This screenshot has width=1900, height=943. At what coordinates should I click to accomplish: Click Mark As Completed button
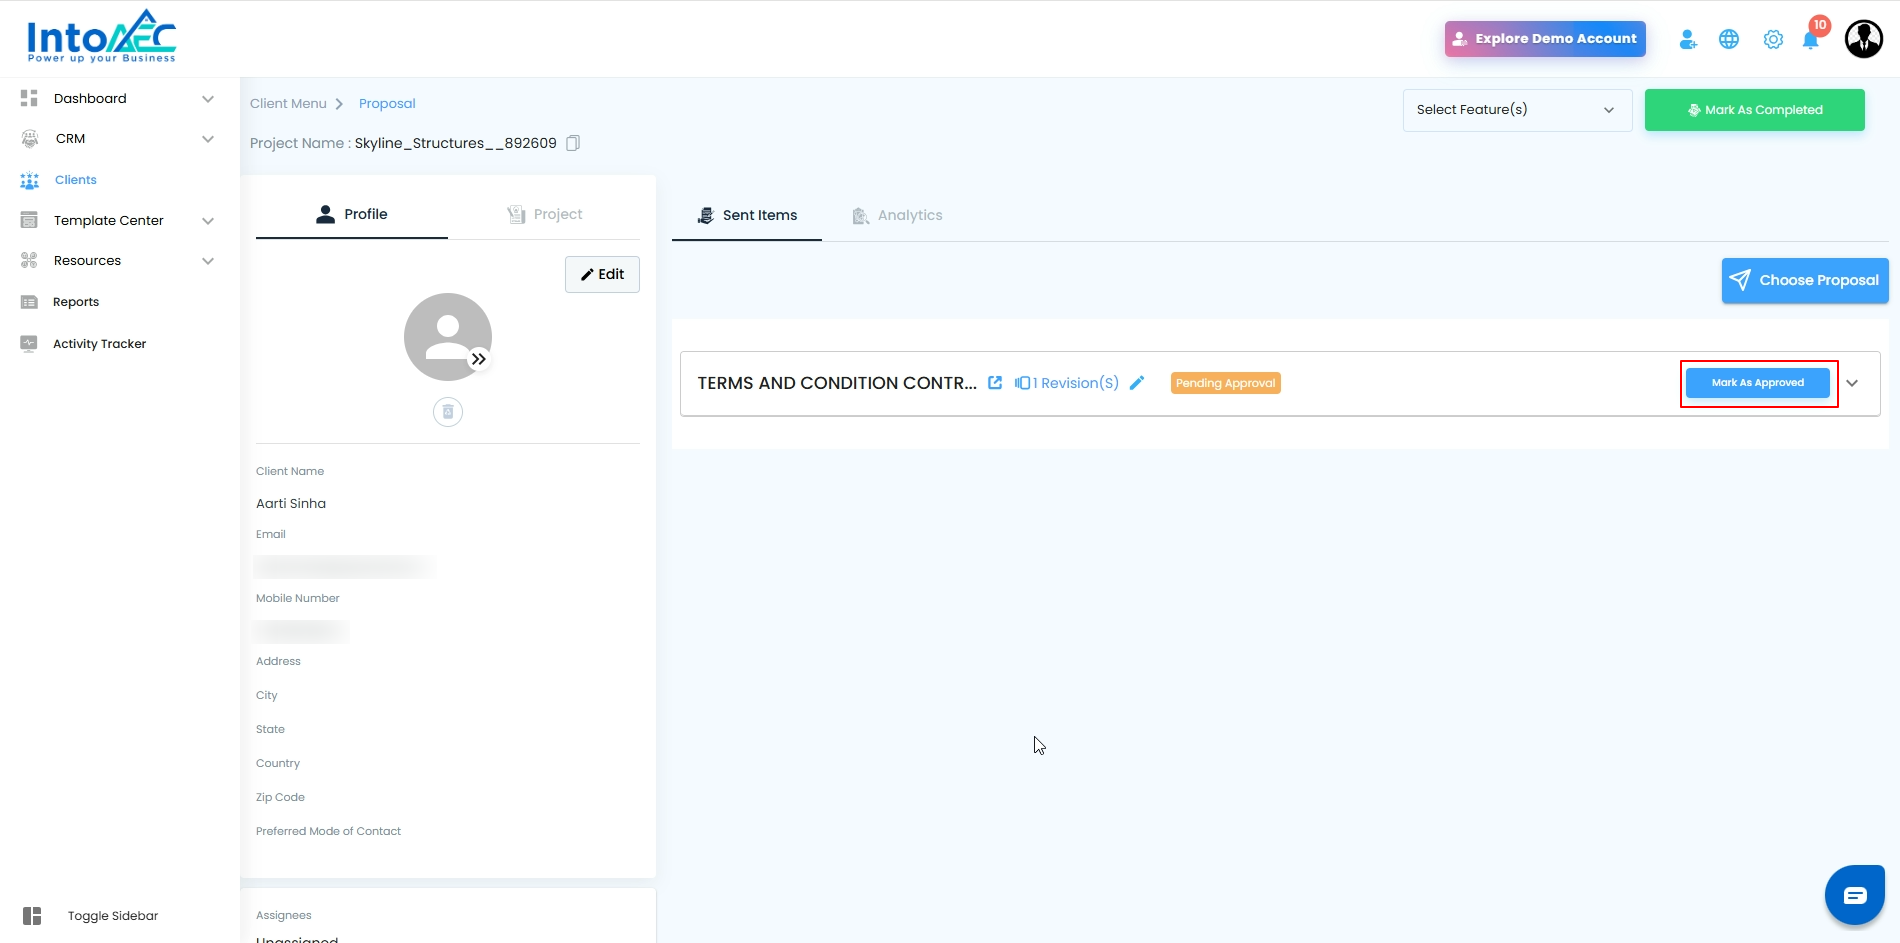click(1755, 110)
